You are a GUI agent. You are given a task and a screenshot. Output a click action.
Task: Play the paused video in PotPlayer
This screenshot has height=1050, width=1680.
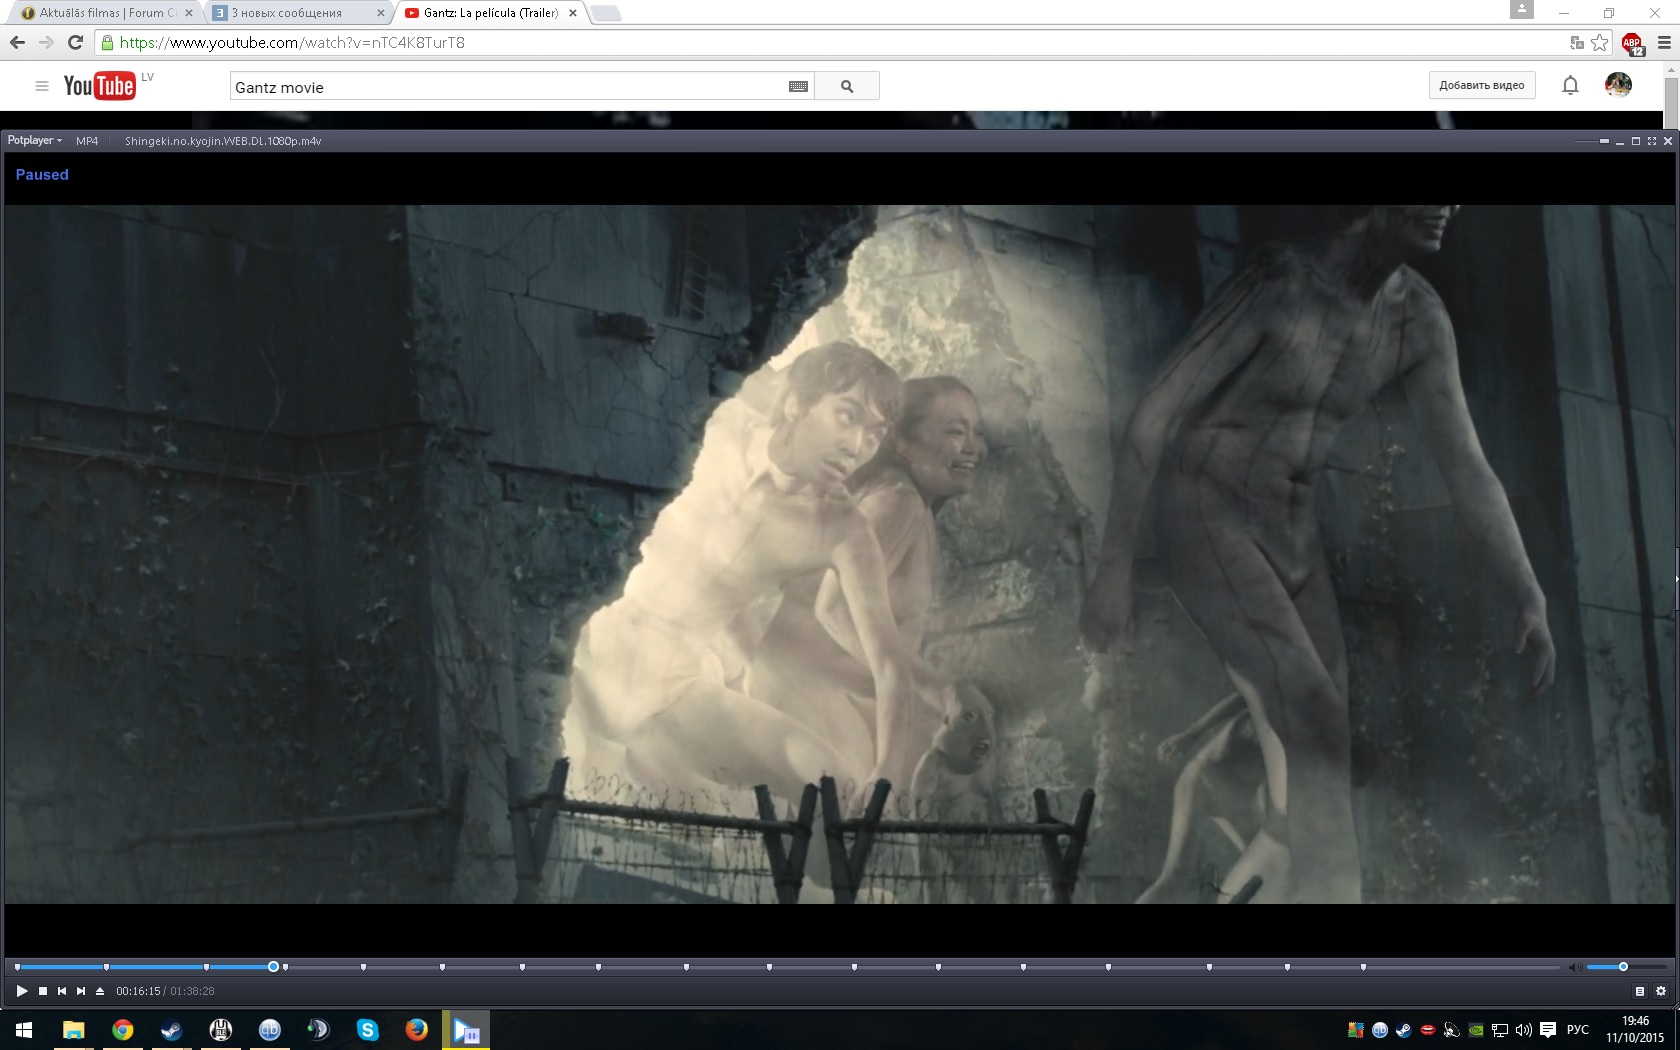tap(22, 991)
